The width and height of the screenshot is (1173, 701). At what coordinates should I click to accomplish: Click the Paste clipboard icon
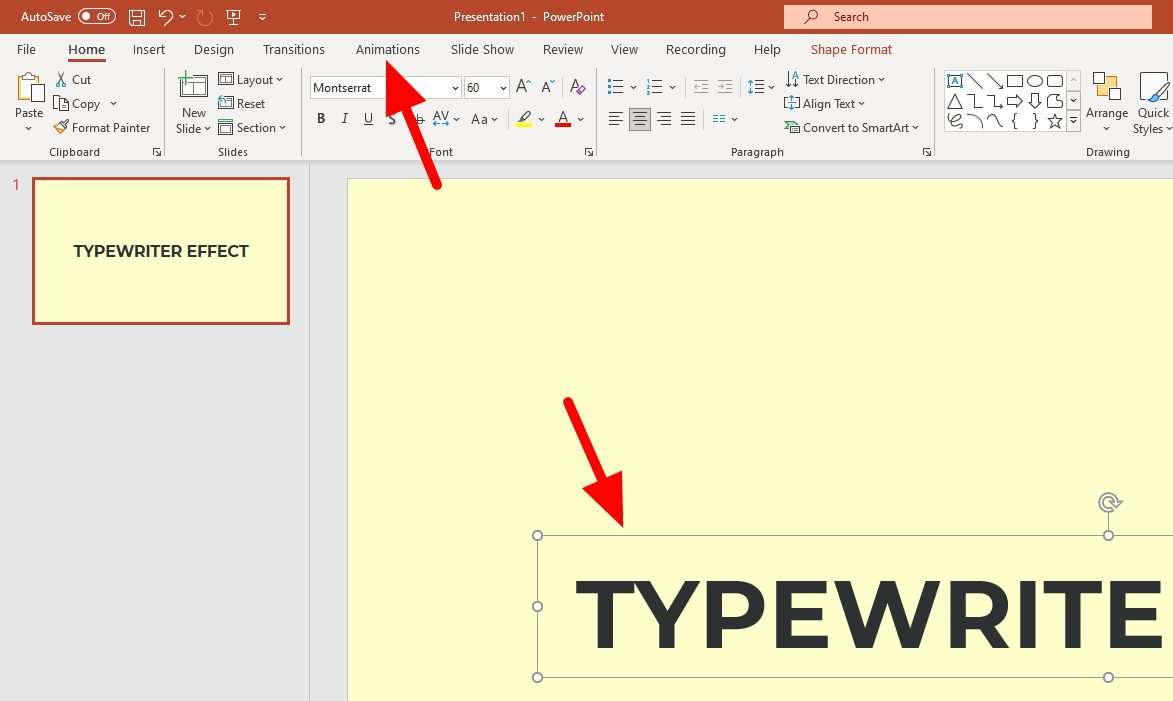[x=29, y=88]
